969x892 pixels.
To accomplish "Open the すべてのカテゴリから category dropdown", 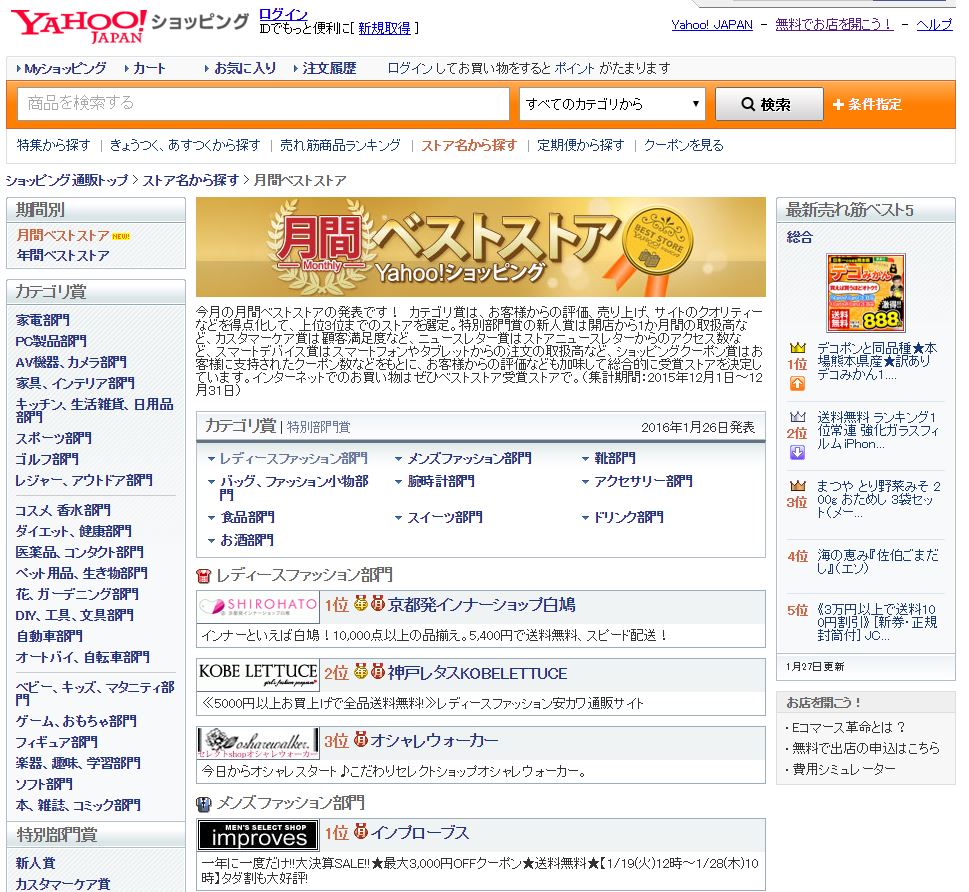I will [x=612, y=104].
